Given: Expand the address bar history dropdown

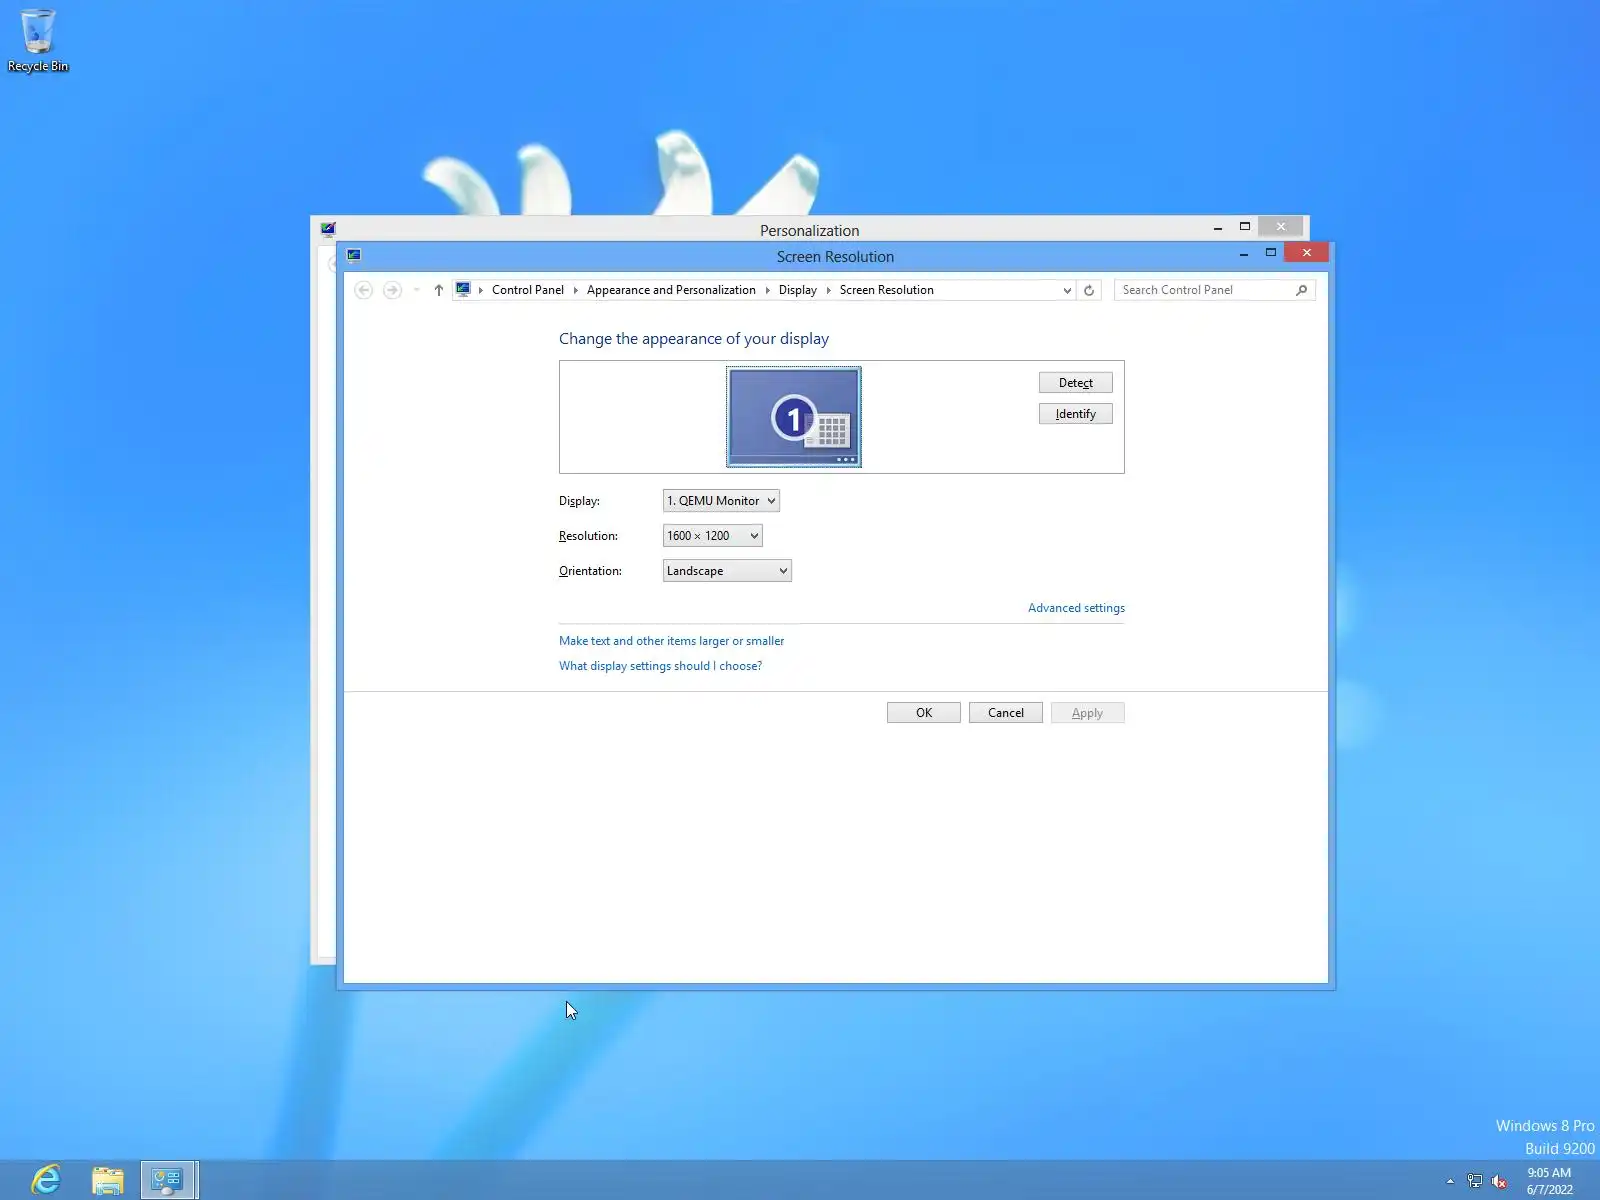Looking at the screenshot, I should [1067, 290].
